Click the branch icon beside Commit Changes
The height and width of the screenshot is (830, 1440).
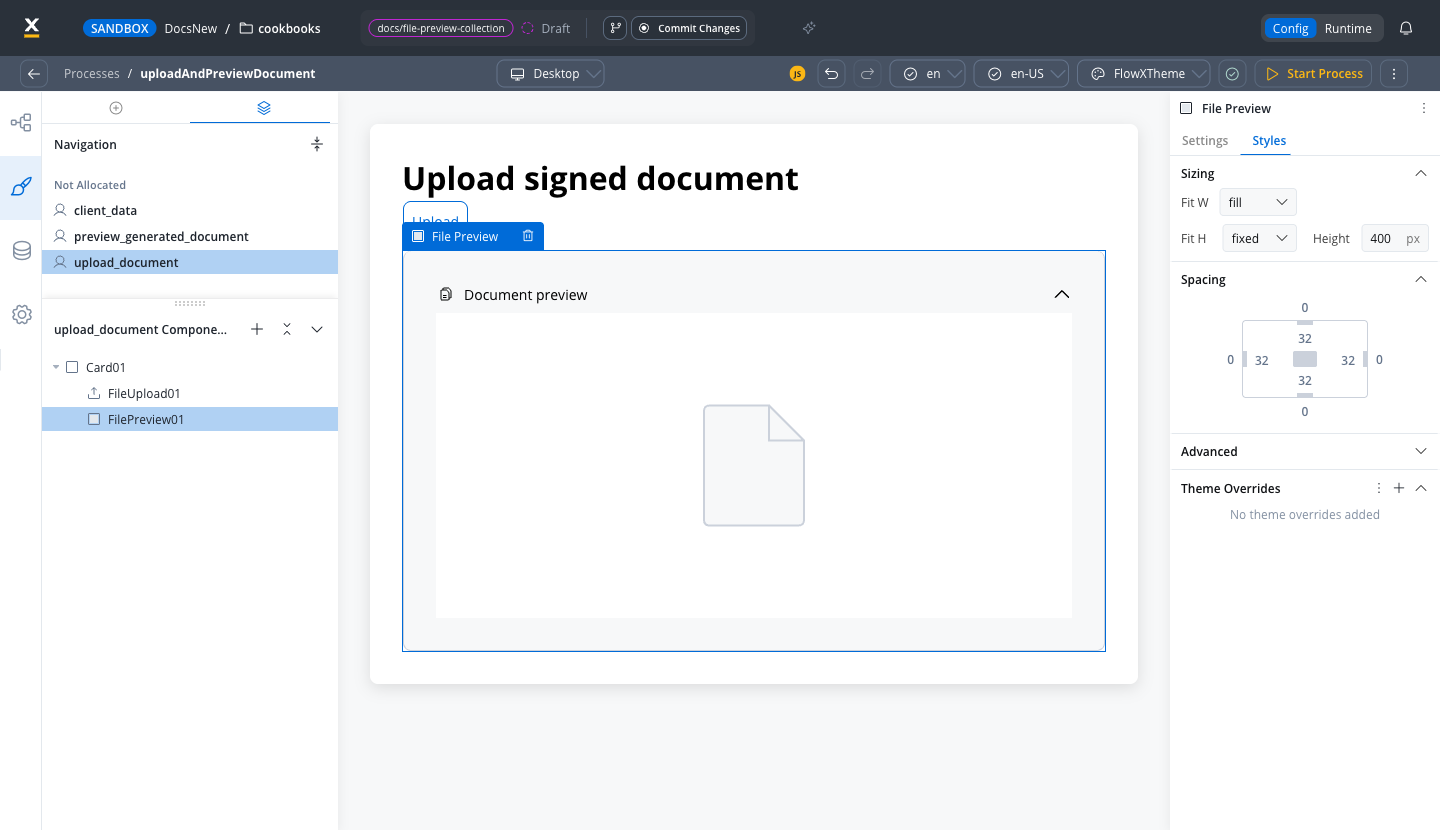[x=615, y=28]
